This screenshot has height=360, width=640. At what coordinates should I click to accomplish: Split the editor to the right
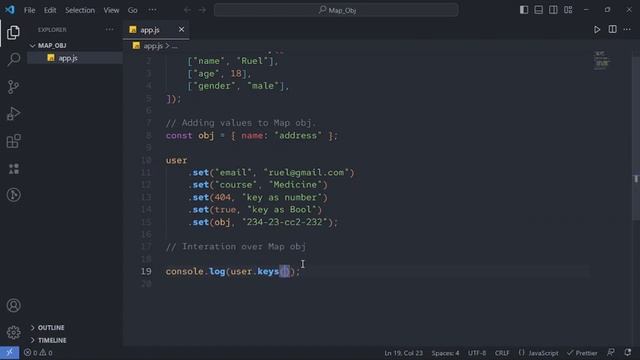click(x=612, y=29)
